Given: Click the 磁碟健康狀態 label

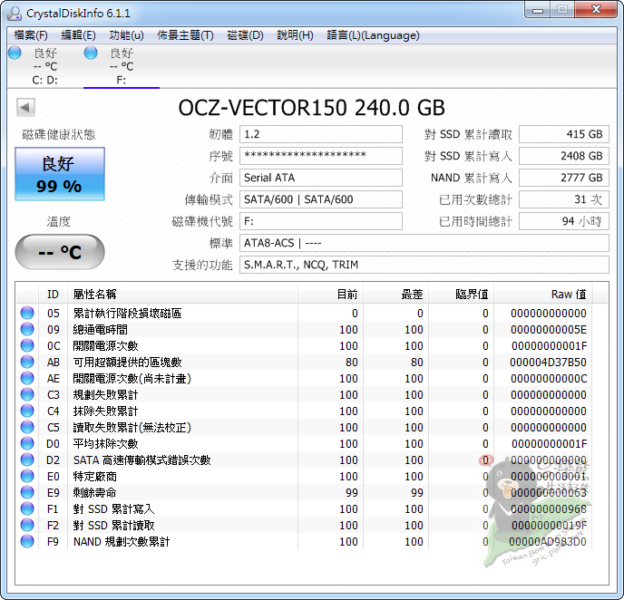Looking at the screenshot, I should point(58,134).
